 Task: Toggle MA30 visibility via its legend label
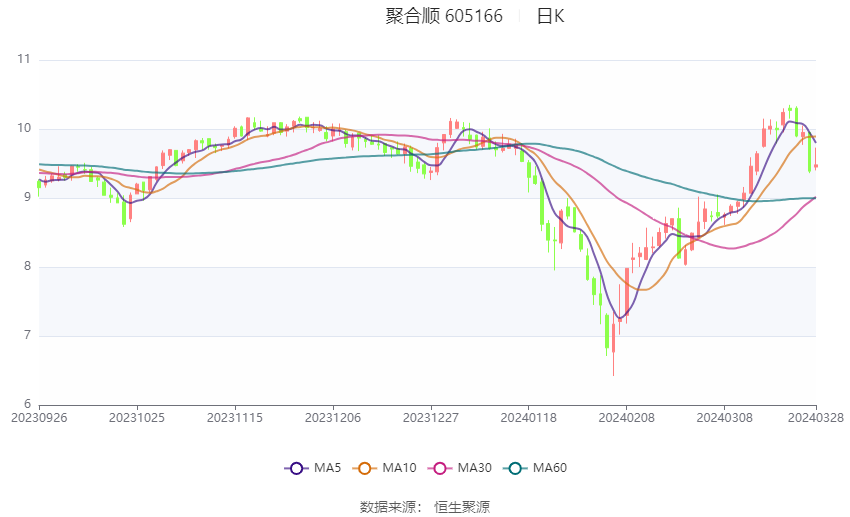click(473, 468)
